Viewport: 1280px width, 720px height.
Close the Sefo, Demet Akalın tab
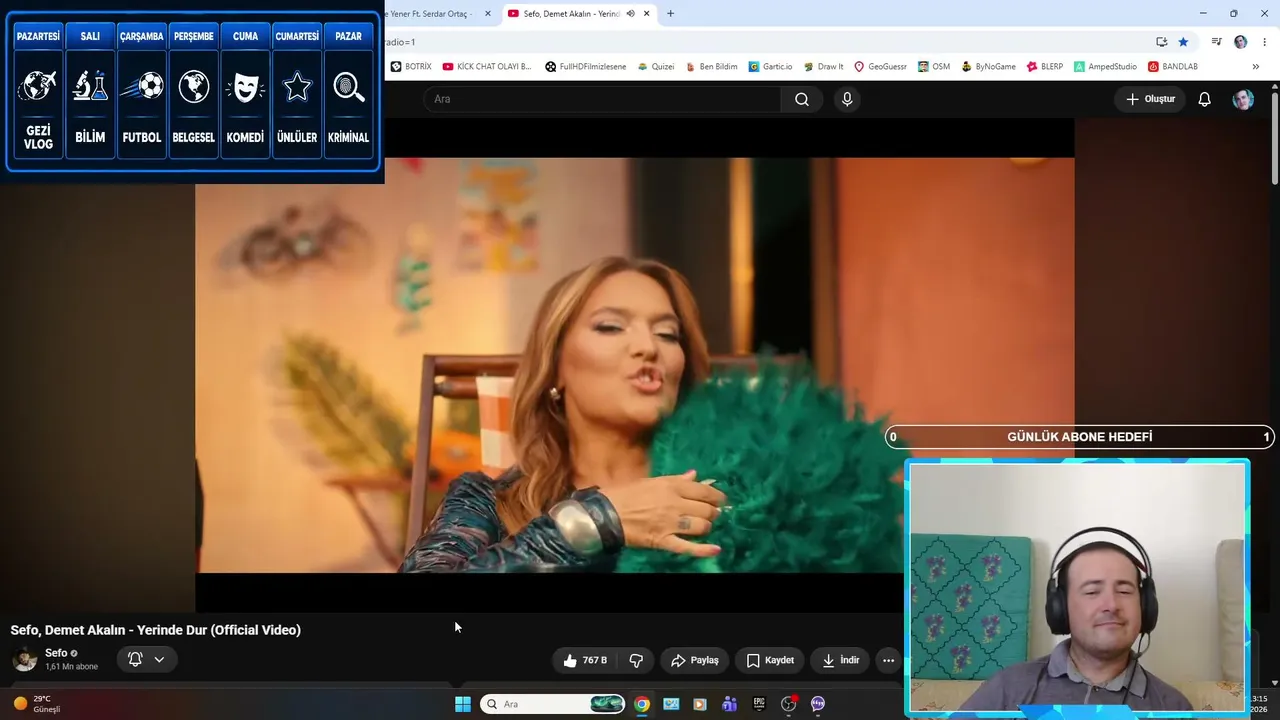[647, 14]
